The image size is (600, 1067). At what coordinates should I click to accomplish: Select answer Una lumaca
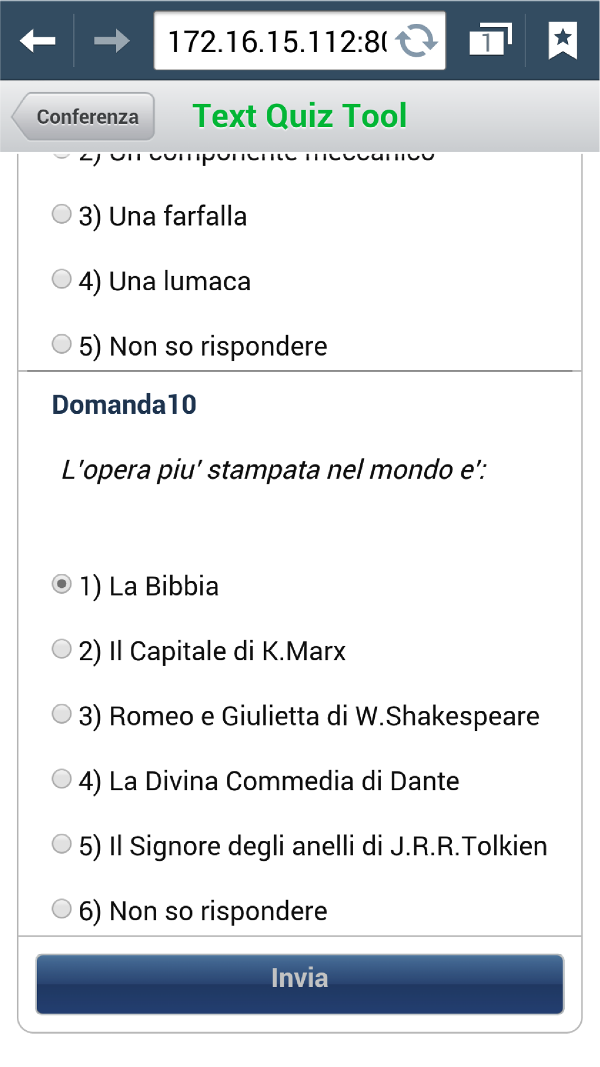[62, 280]
